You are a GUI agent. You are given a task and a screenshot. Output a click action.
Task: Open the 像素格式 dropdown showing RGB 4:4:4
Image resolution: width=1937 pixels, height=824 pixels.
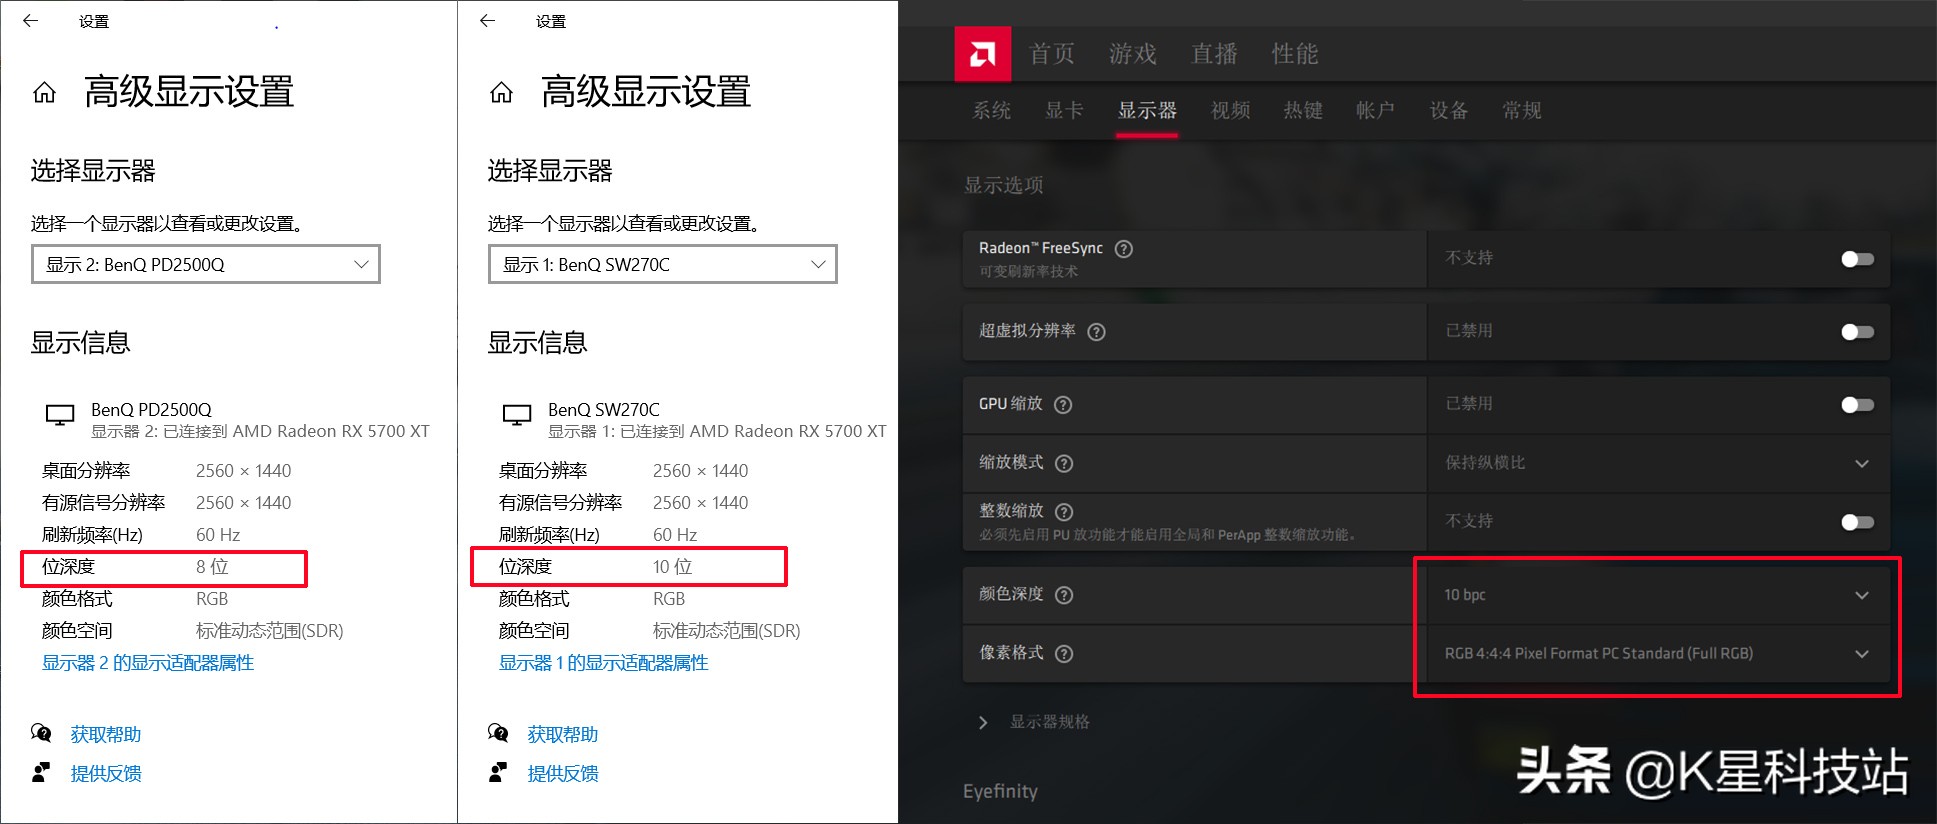coord(1658,654)
